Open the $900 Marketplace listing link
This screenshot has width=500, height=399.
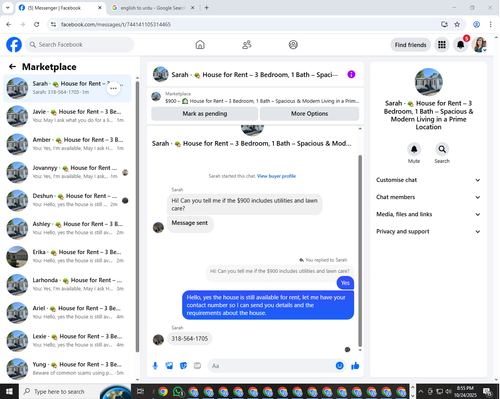[x=255, y=98]
